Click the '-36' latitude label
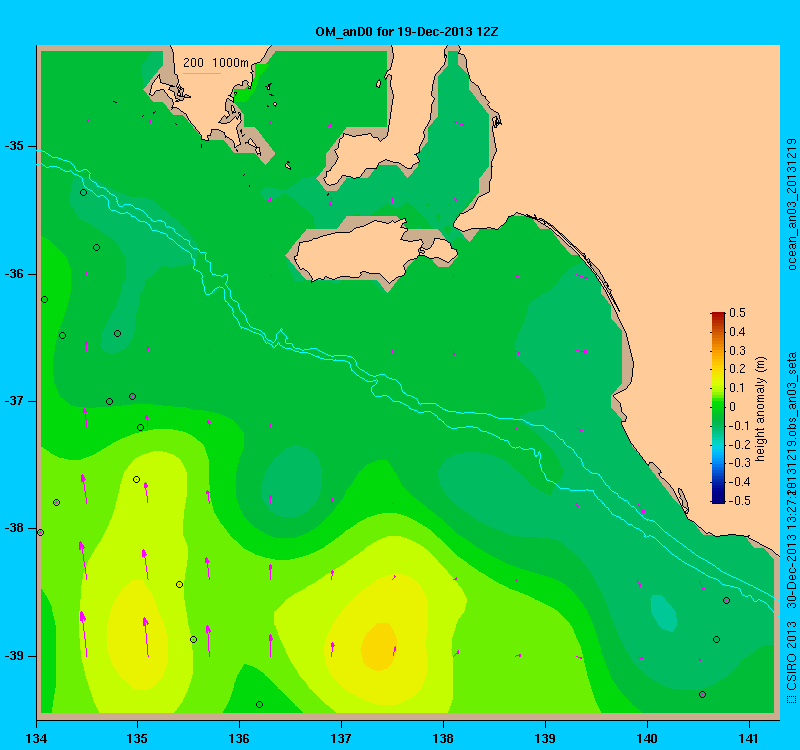This screenshot has height=750, width=800. pyautogui.click(x=14, y=274)
